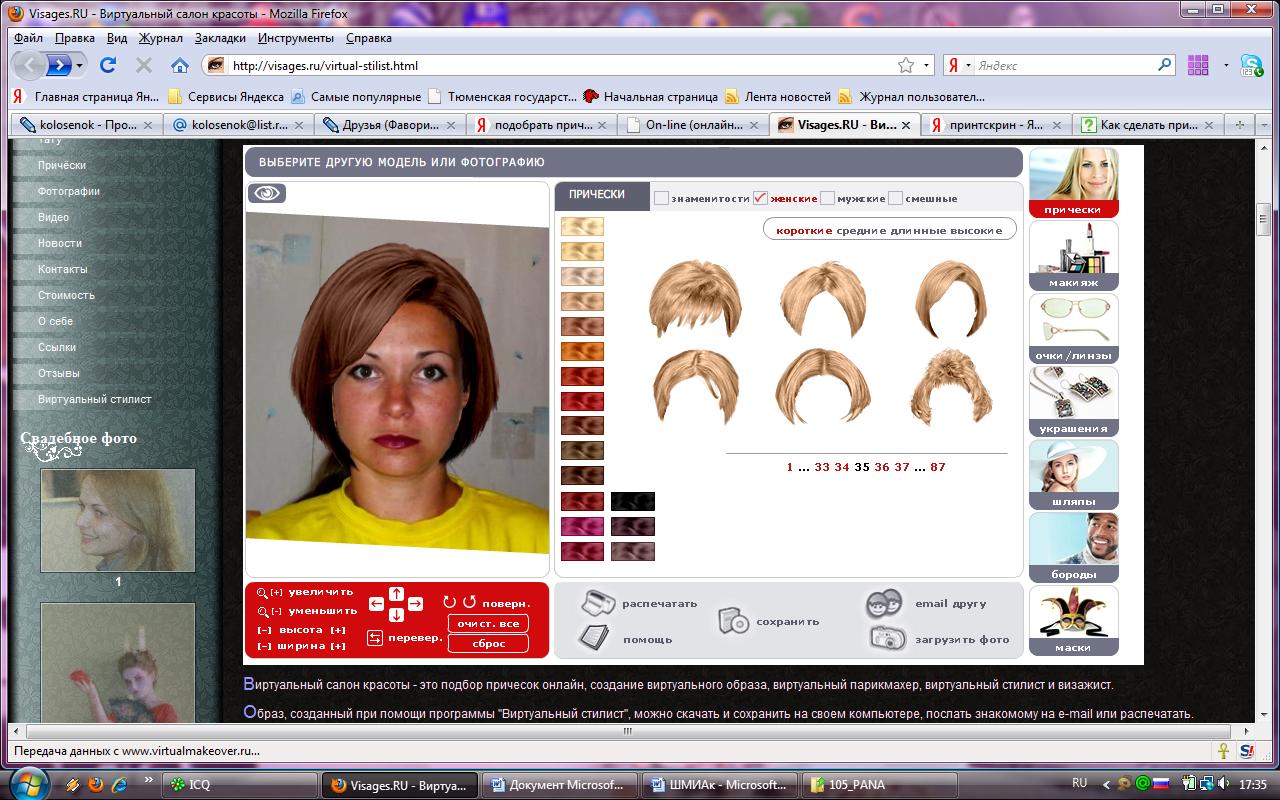The image size is (1280, 800).
Task: Open the бороды category tile
Action: [x=1073, y=548]
